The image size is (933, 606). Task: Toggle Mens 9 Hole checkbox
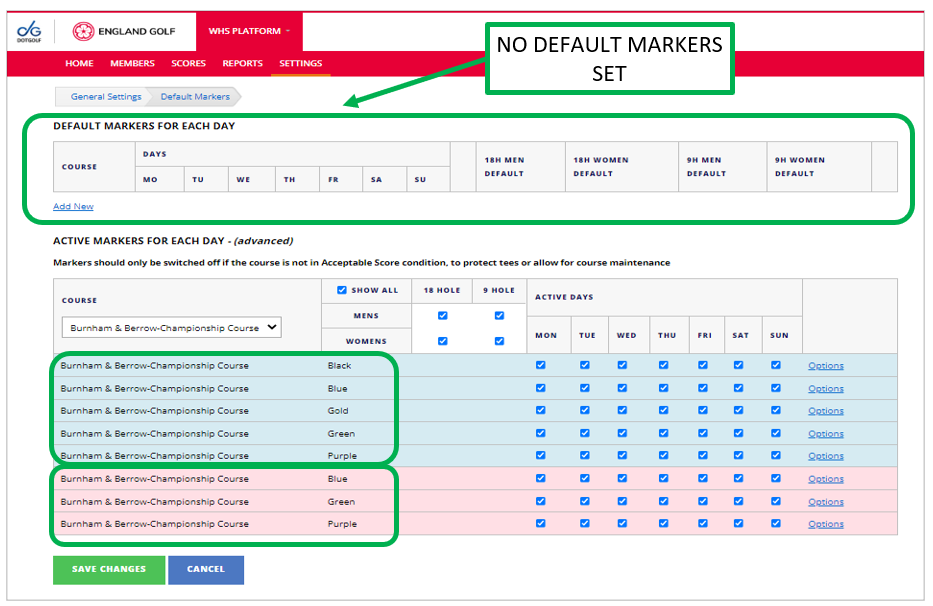point(499,316)
